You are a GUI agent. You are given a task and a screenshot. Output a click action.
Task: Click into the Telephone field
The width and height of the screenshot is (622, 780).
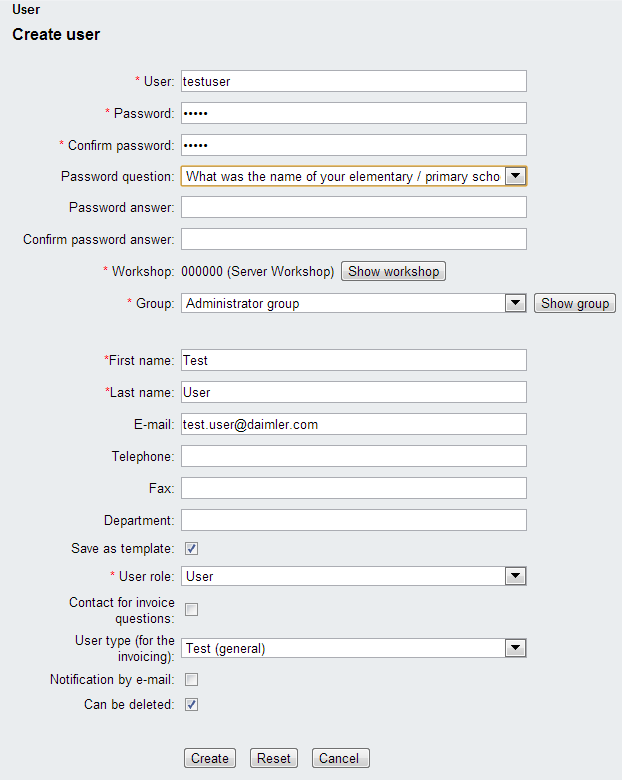(353, 456)
